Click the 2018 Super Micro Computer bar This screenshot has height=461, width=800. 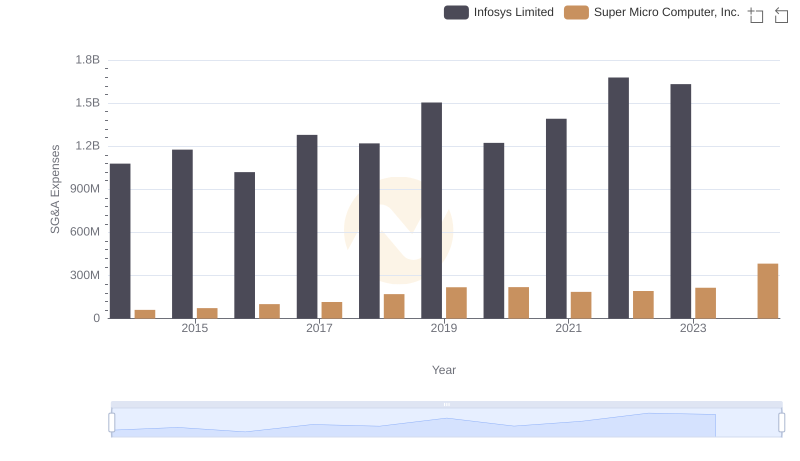click(x=394, y=306)
